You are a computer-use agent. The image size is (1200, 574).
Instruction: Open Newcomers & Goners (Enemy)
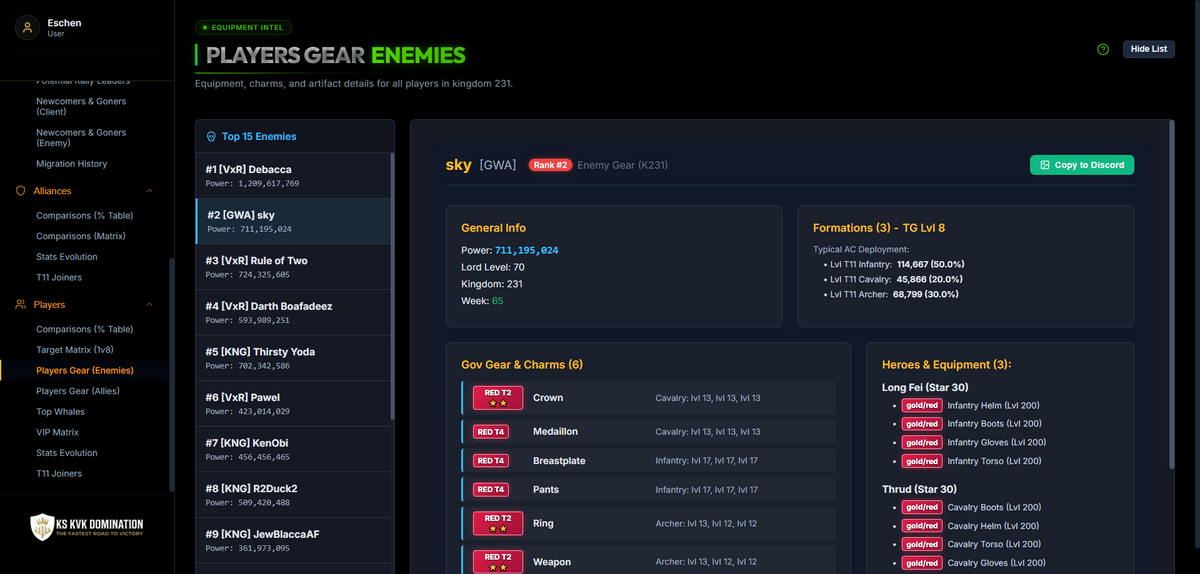pyautogui.click(x=81, y=137)
